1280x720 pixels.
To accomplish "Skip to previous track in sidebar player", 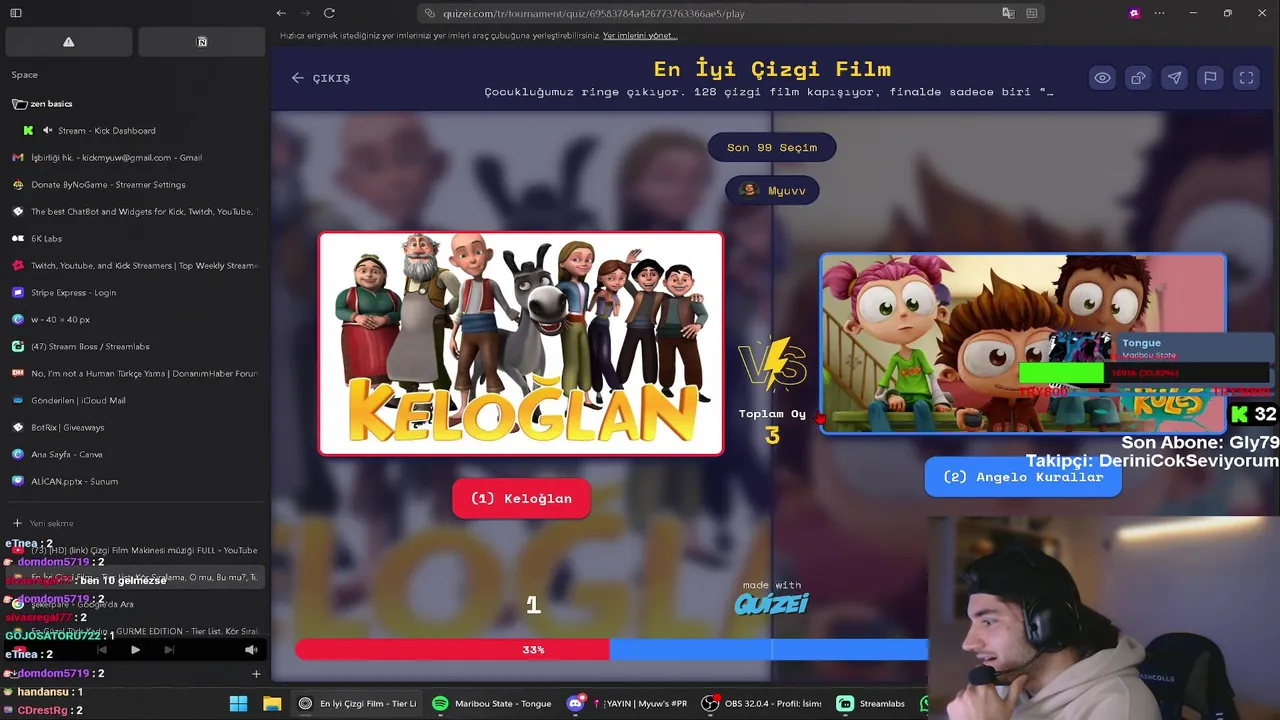I will 102,650.
